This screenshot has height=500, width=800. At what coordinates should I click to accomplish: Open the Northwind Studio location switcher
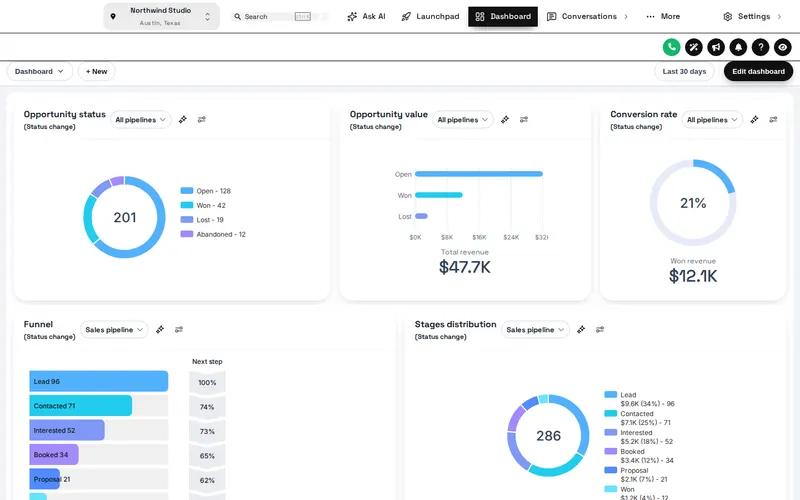coord(162,16)
